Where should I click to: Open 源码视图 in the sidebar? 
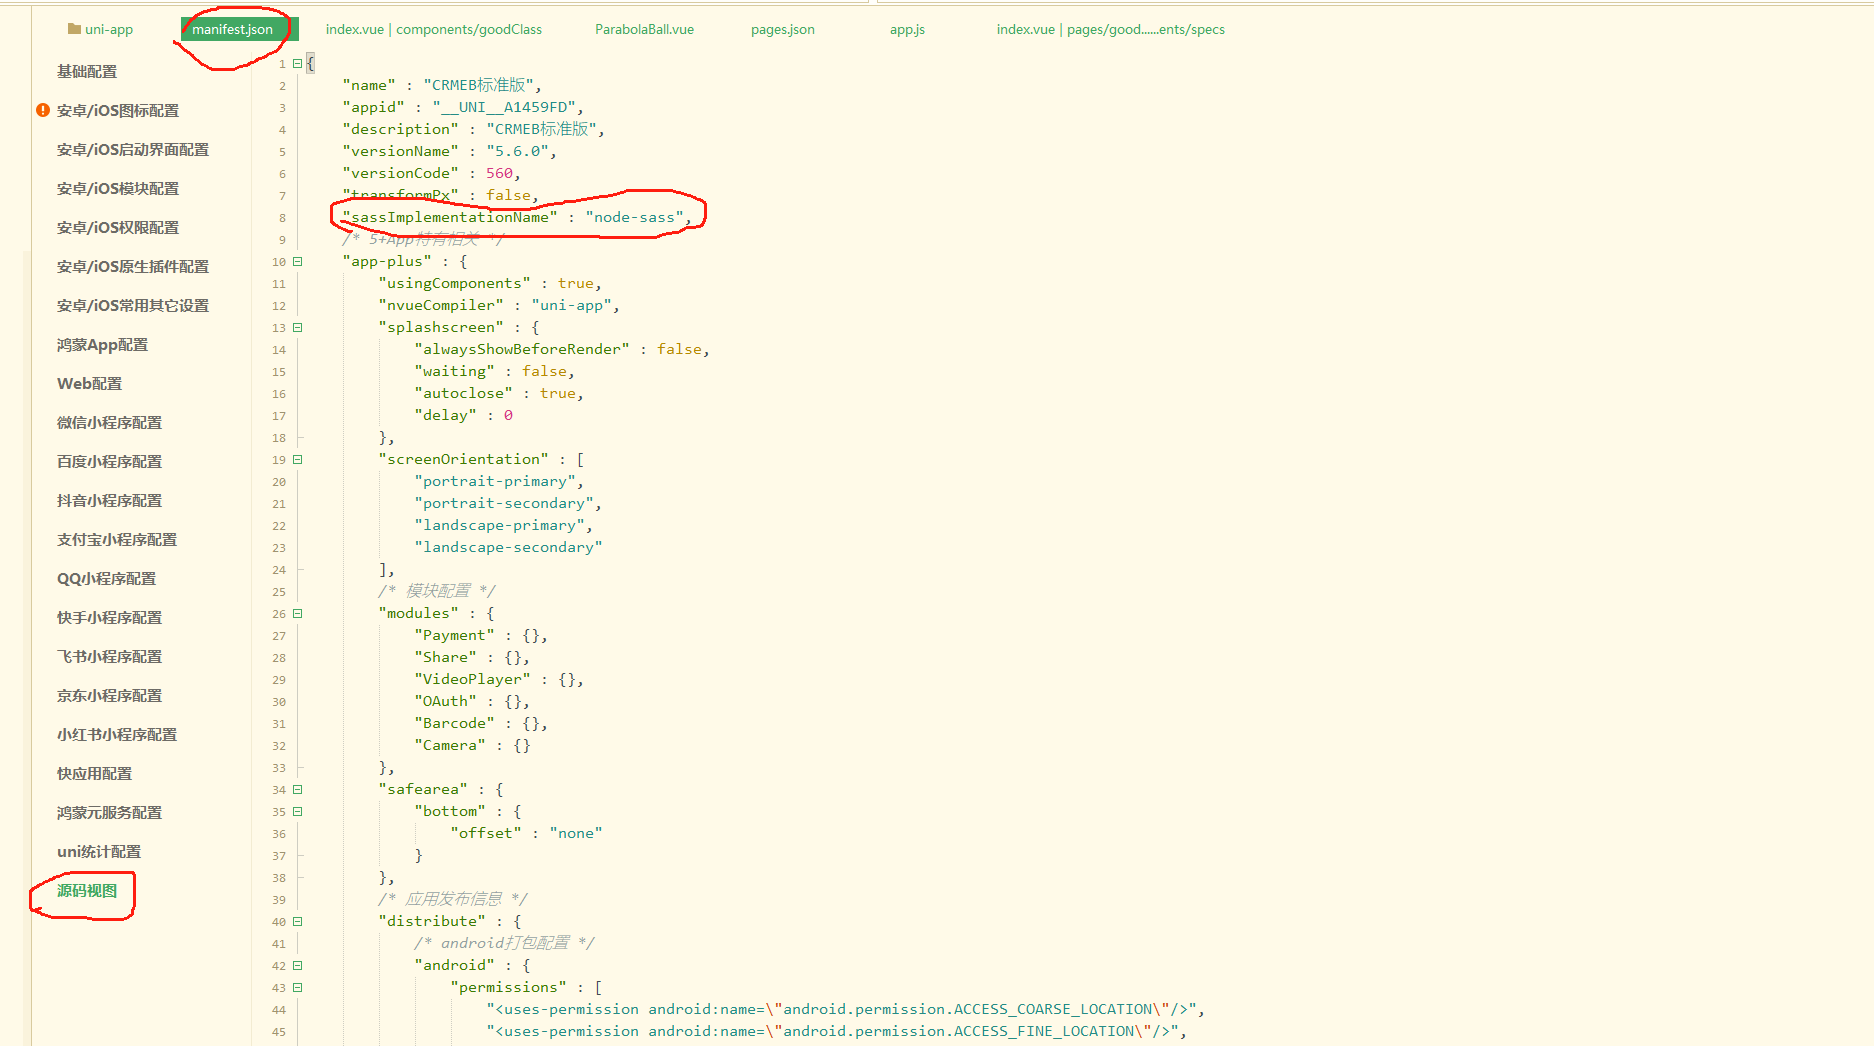coord(87,890)
